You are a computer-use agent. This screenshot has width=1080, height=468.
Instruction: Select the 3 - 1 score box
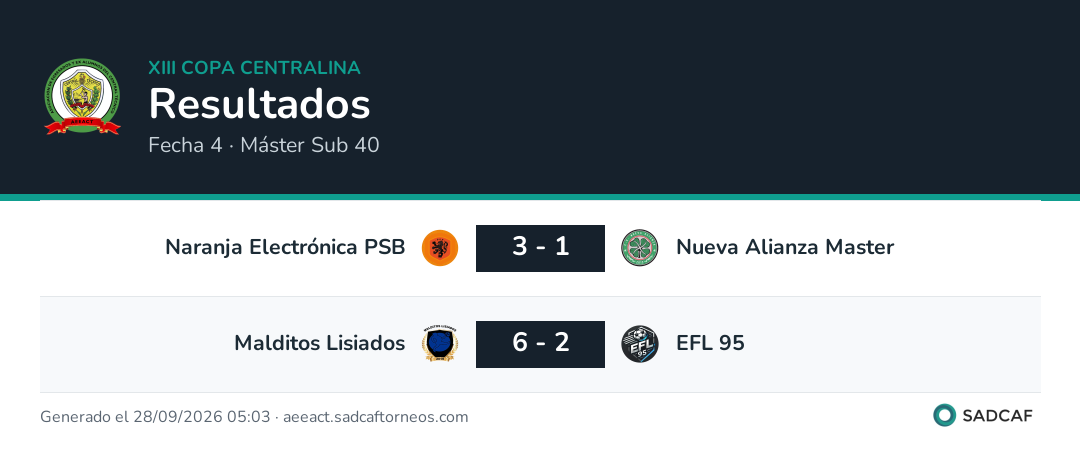click(x=541, y=248)
